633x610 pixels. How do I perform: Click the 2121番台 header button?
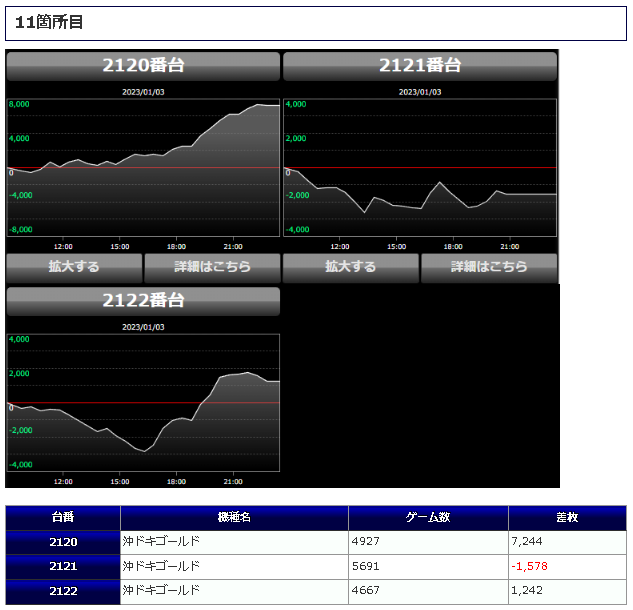coord(420,66)
